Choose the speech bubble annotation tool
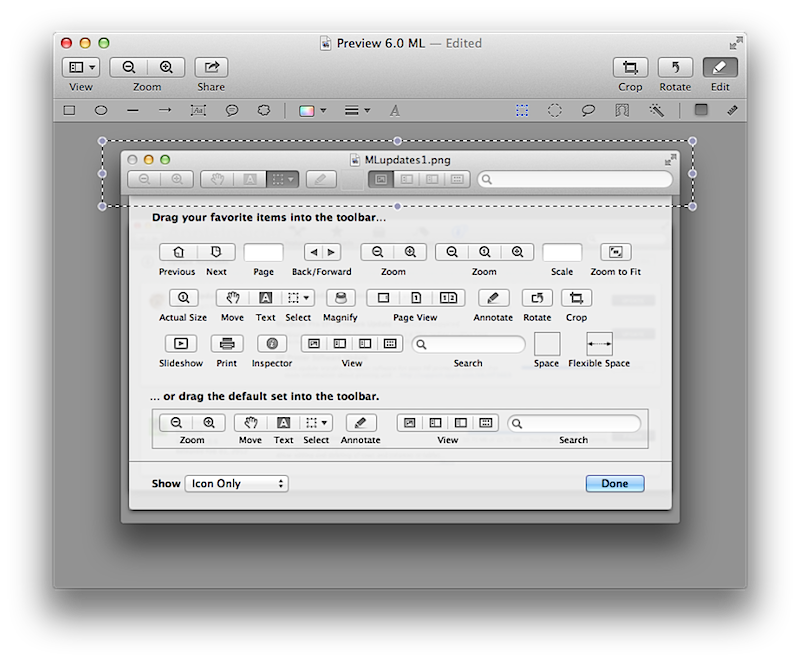The image size is (800, 662). (x=231, y=111)
